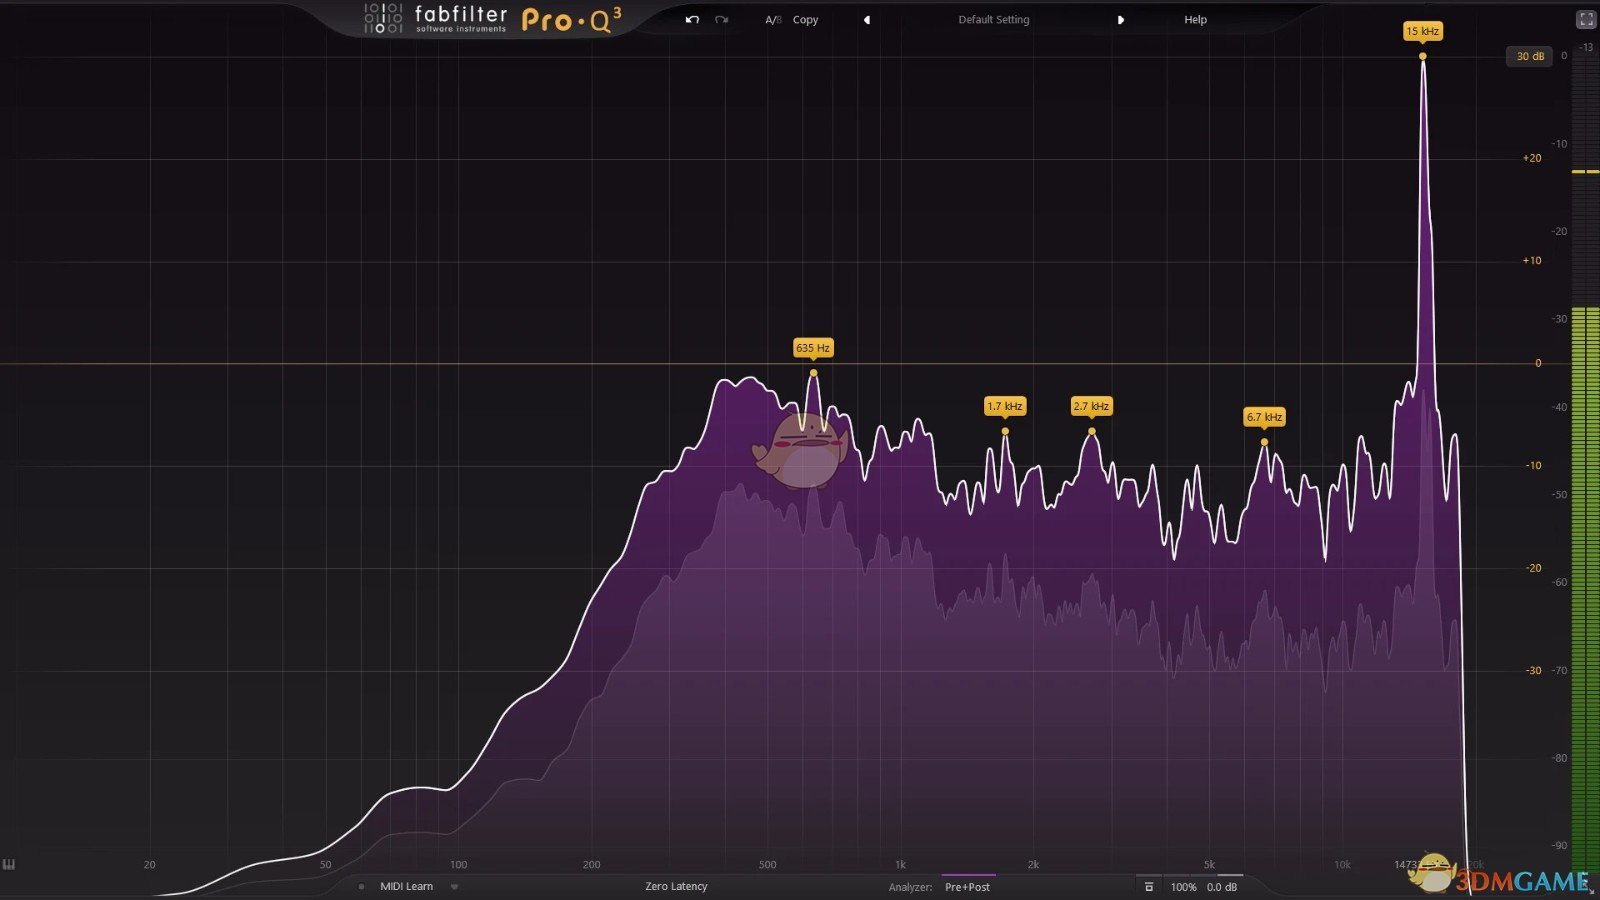
Task: Click the 6.7 kHz frequency label
Action: click(x=1264, y=417)
